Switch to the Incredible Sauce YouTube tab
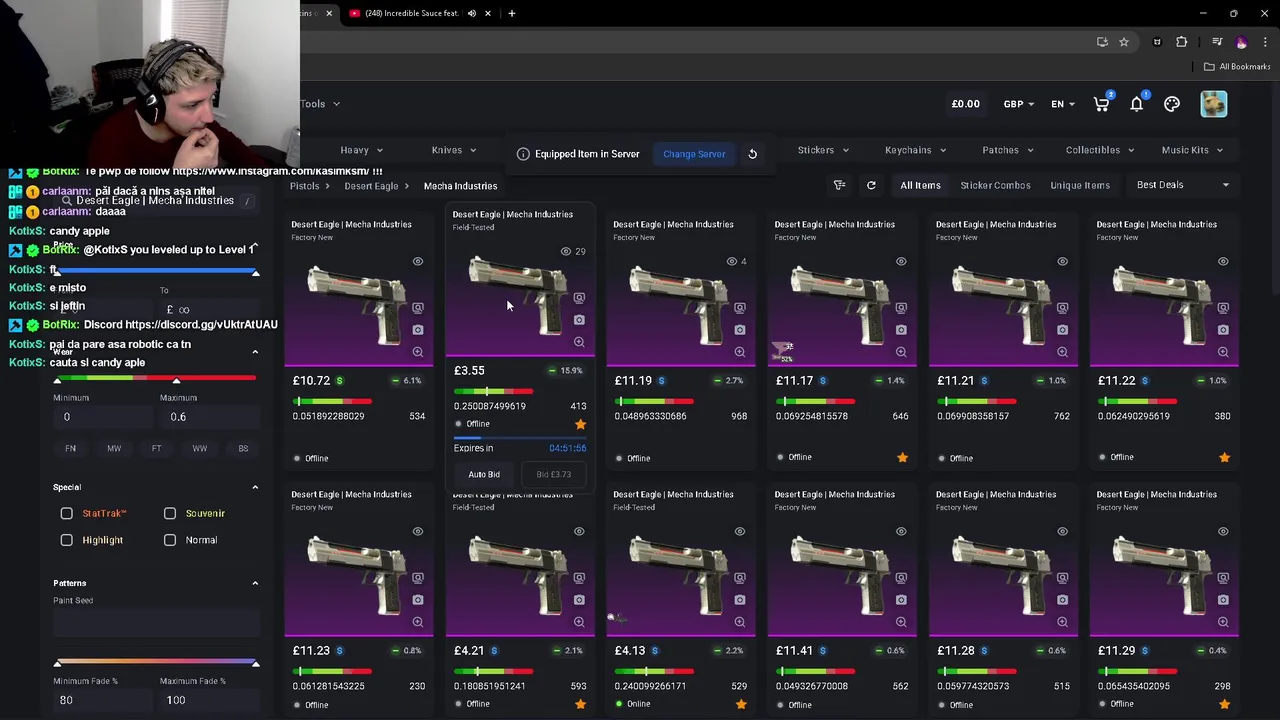1280x720 pixels. 412,13
